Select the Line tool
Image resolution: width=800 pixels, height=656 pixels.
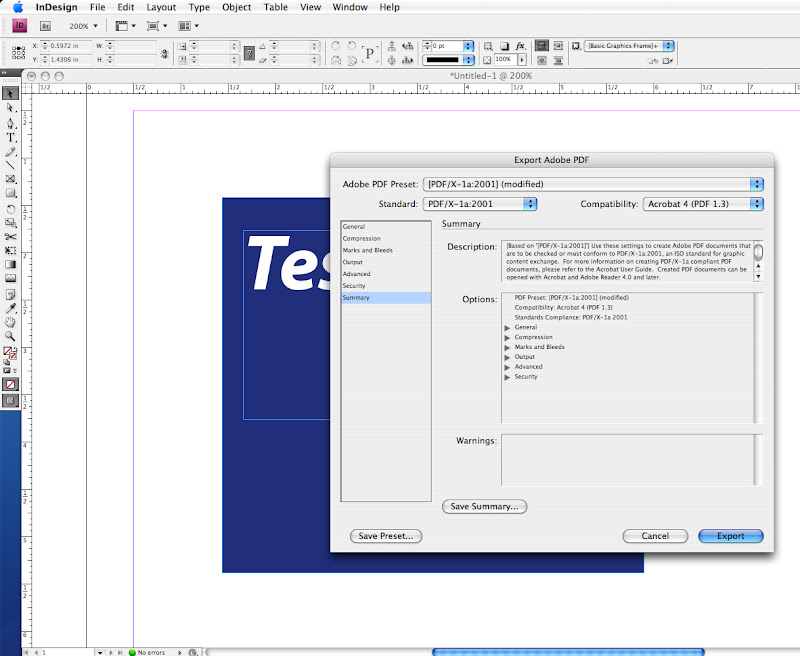coord(11,165)
